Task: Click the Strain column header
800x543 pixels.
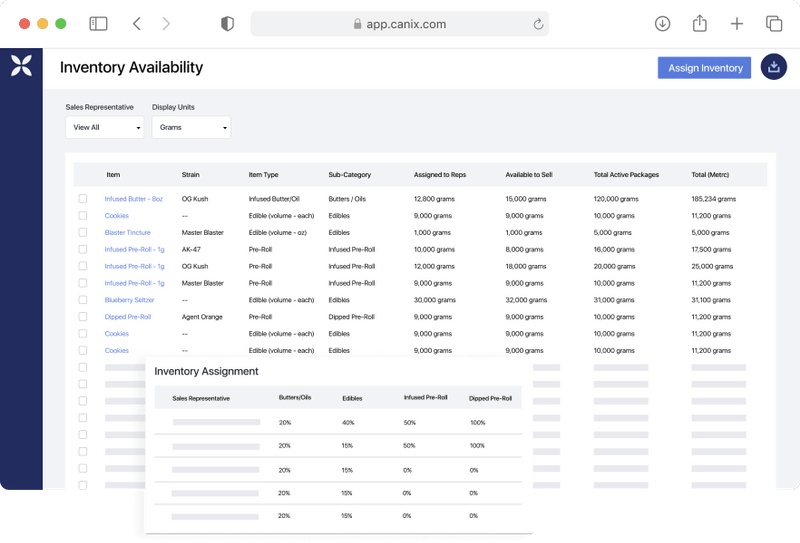Action: coord(191,175)
